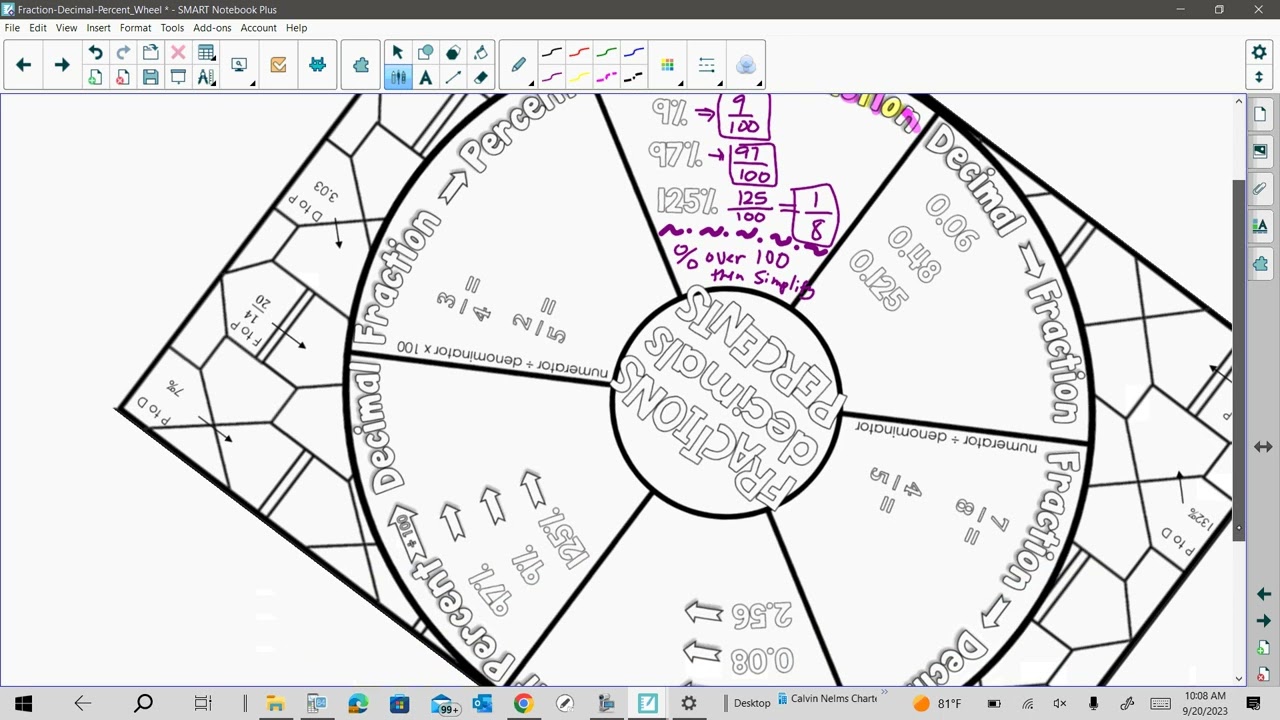Open toolbar settings gear

click(x=1259, y=53)
